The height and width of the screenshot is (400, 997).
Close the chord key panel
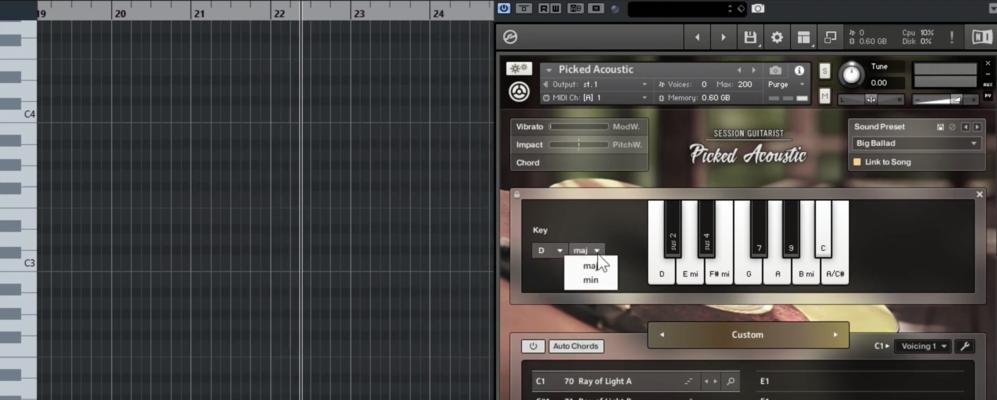tap(979, 195)
